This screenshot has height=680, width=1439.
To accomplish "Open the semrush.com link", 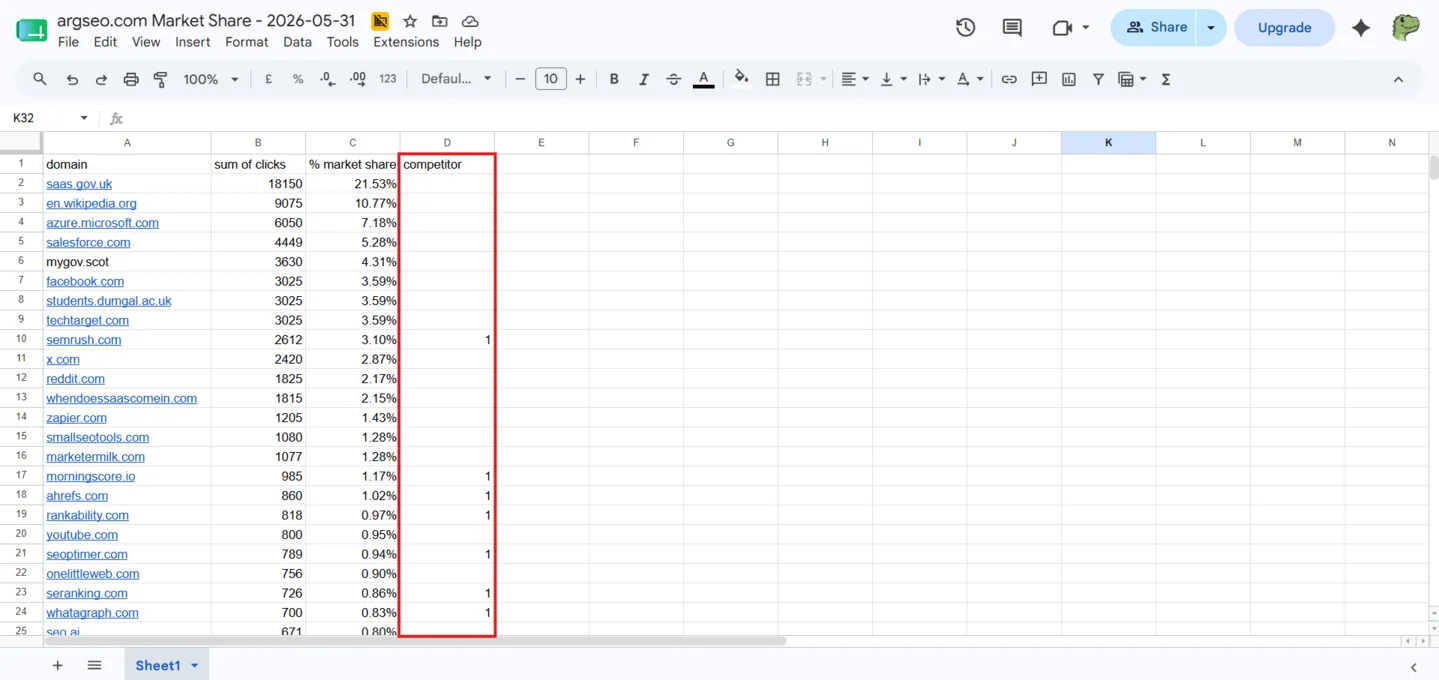I will click(x=84, y=340).
